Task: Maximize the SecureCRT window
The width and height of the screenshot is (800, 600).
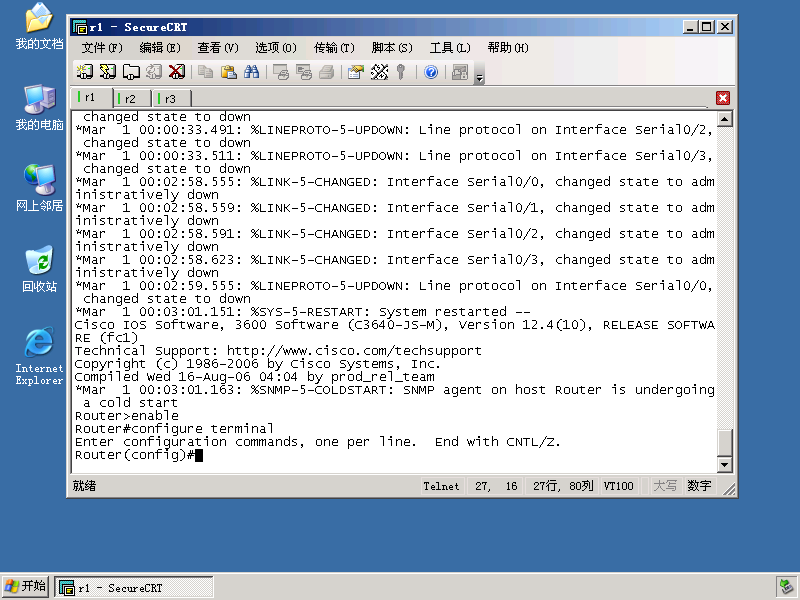Action: [707, 27]
